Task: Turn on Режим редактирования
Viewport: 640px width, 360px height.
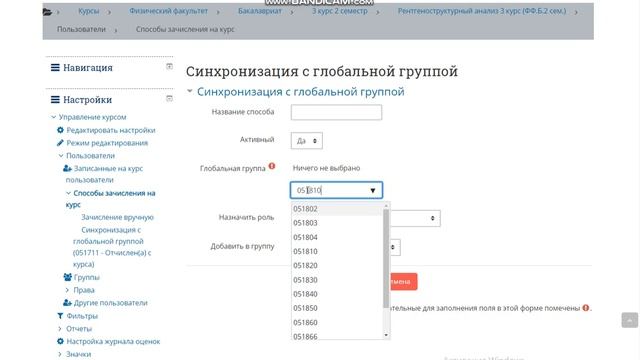Action: point(107,142)
